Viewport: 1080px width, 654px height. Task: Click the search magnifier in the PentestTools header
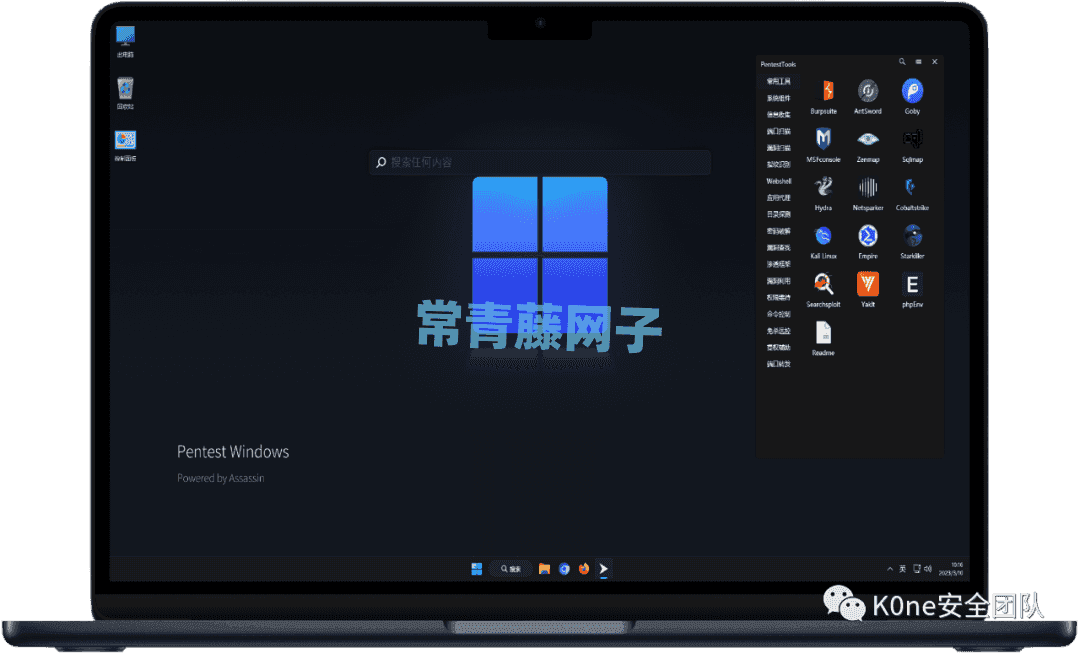[902, 63]
